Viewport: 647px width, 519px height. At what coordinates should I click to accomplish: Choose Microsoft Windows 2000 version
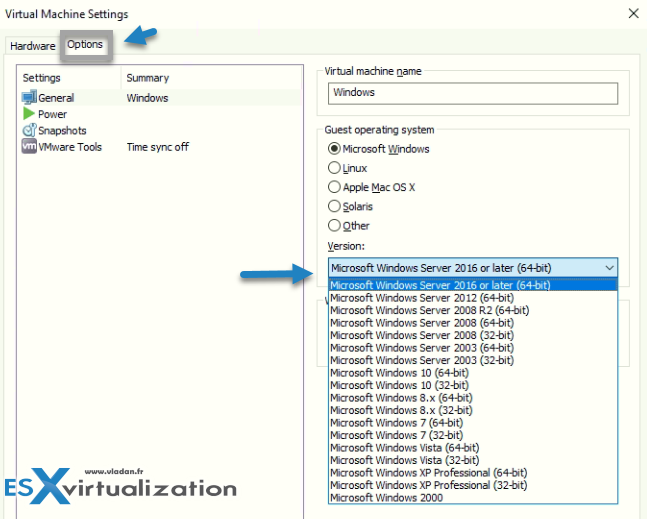coord(473,498)
